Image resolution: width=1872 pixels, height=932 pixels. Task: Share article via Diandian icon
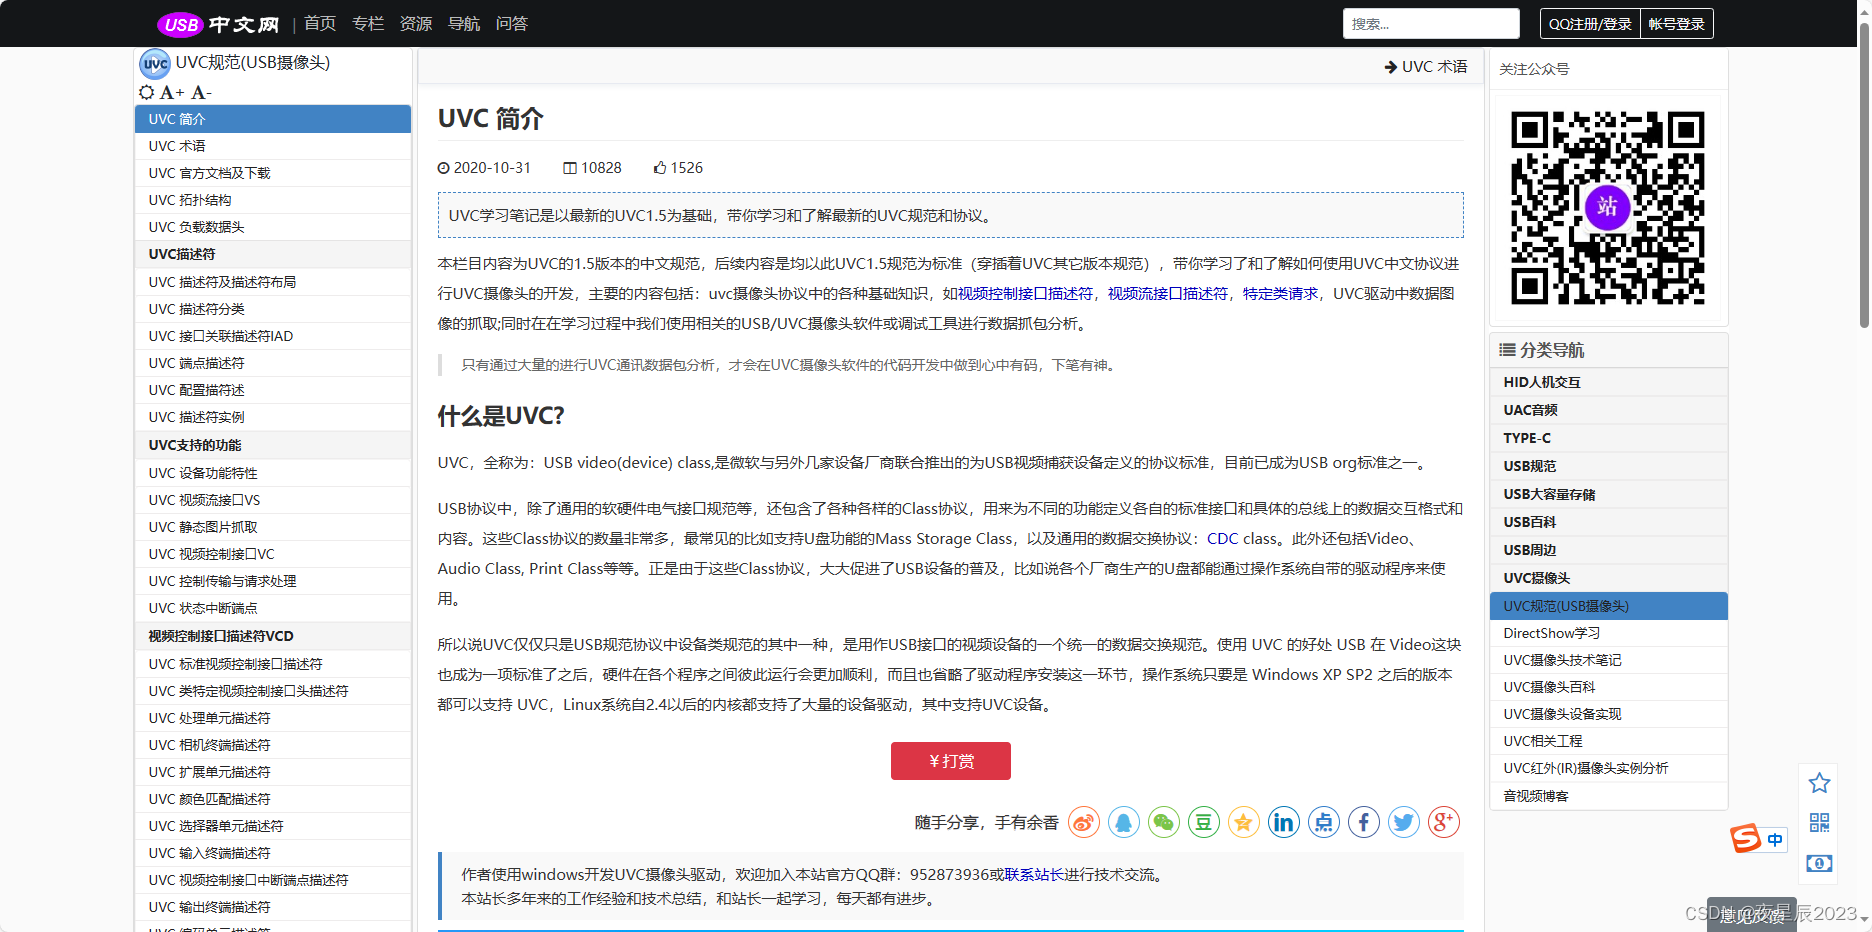tap(1324, 822)
